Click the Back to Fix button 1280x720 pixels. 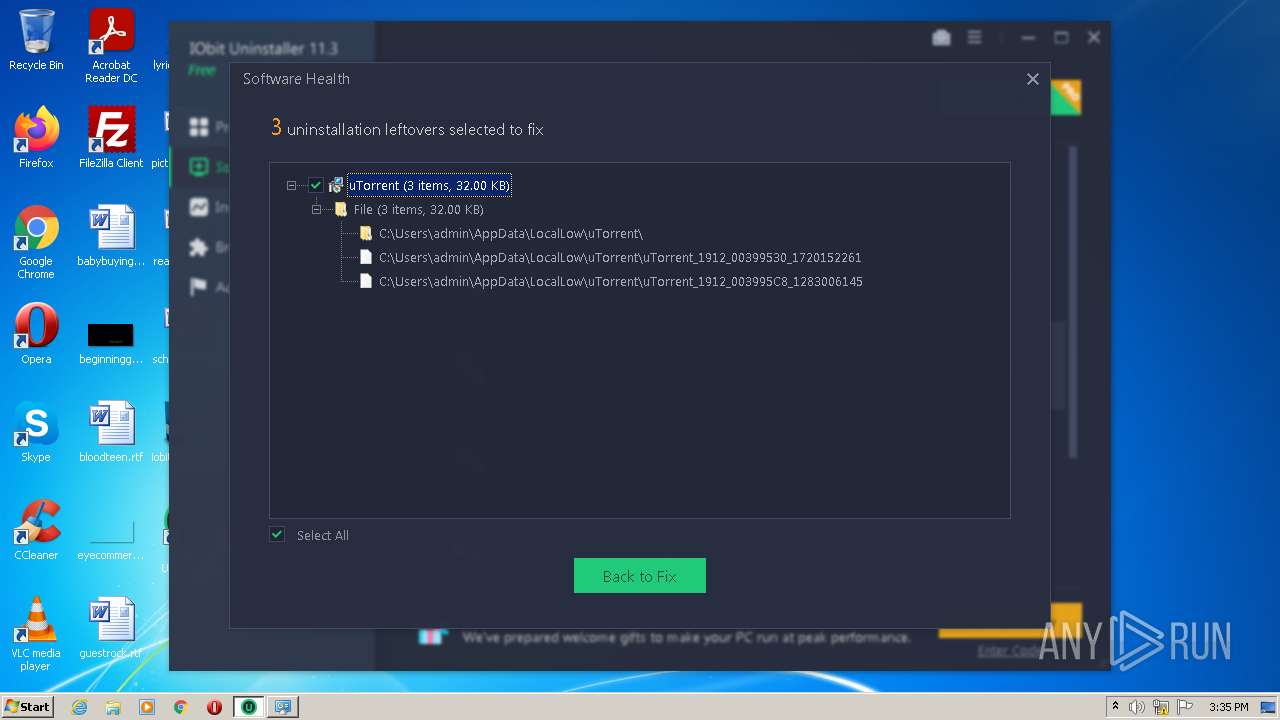(640, 576)
